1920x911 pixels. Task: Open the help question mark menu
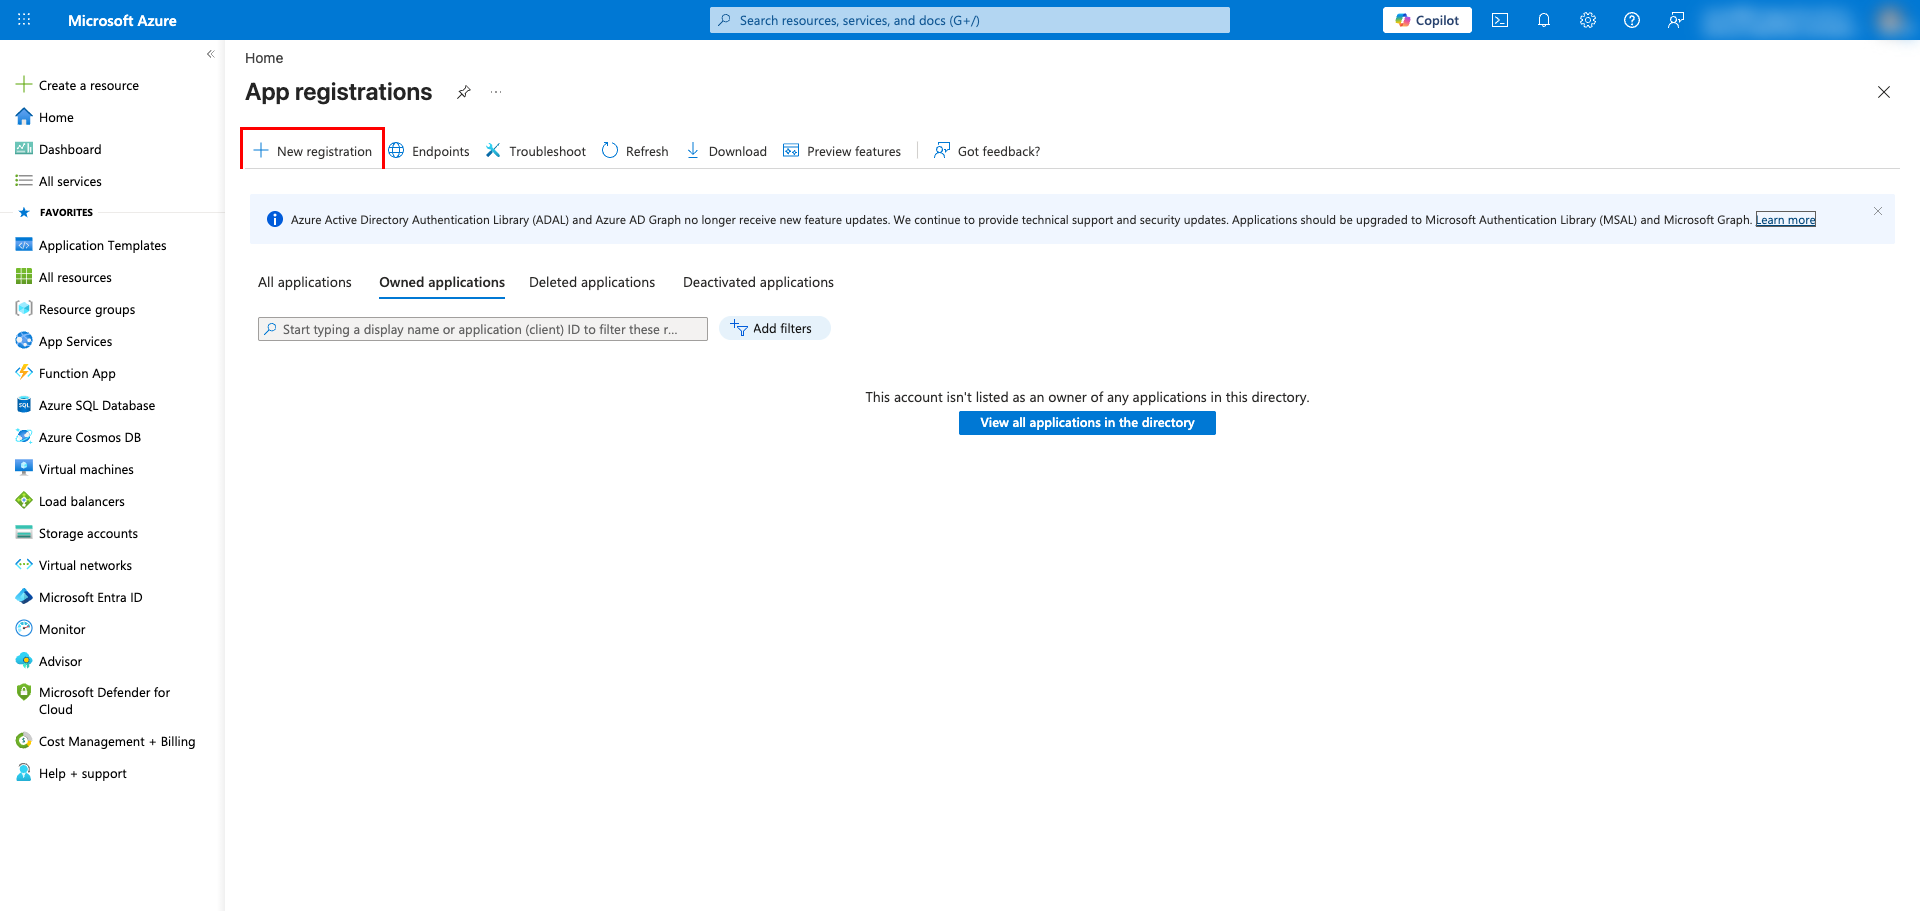[x=1632, y=20]
